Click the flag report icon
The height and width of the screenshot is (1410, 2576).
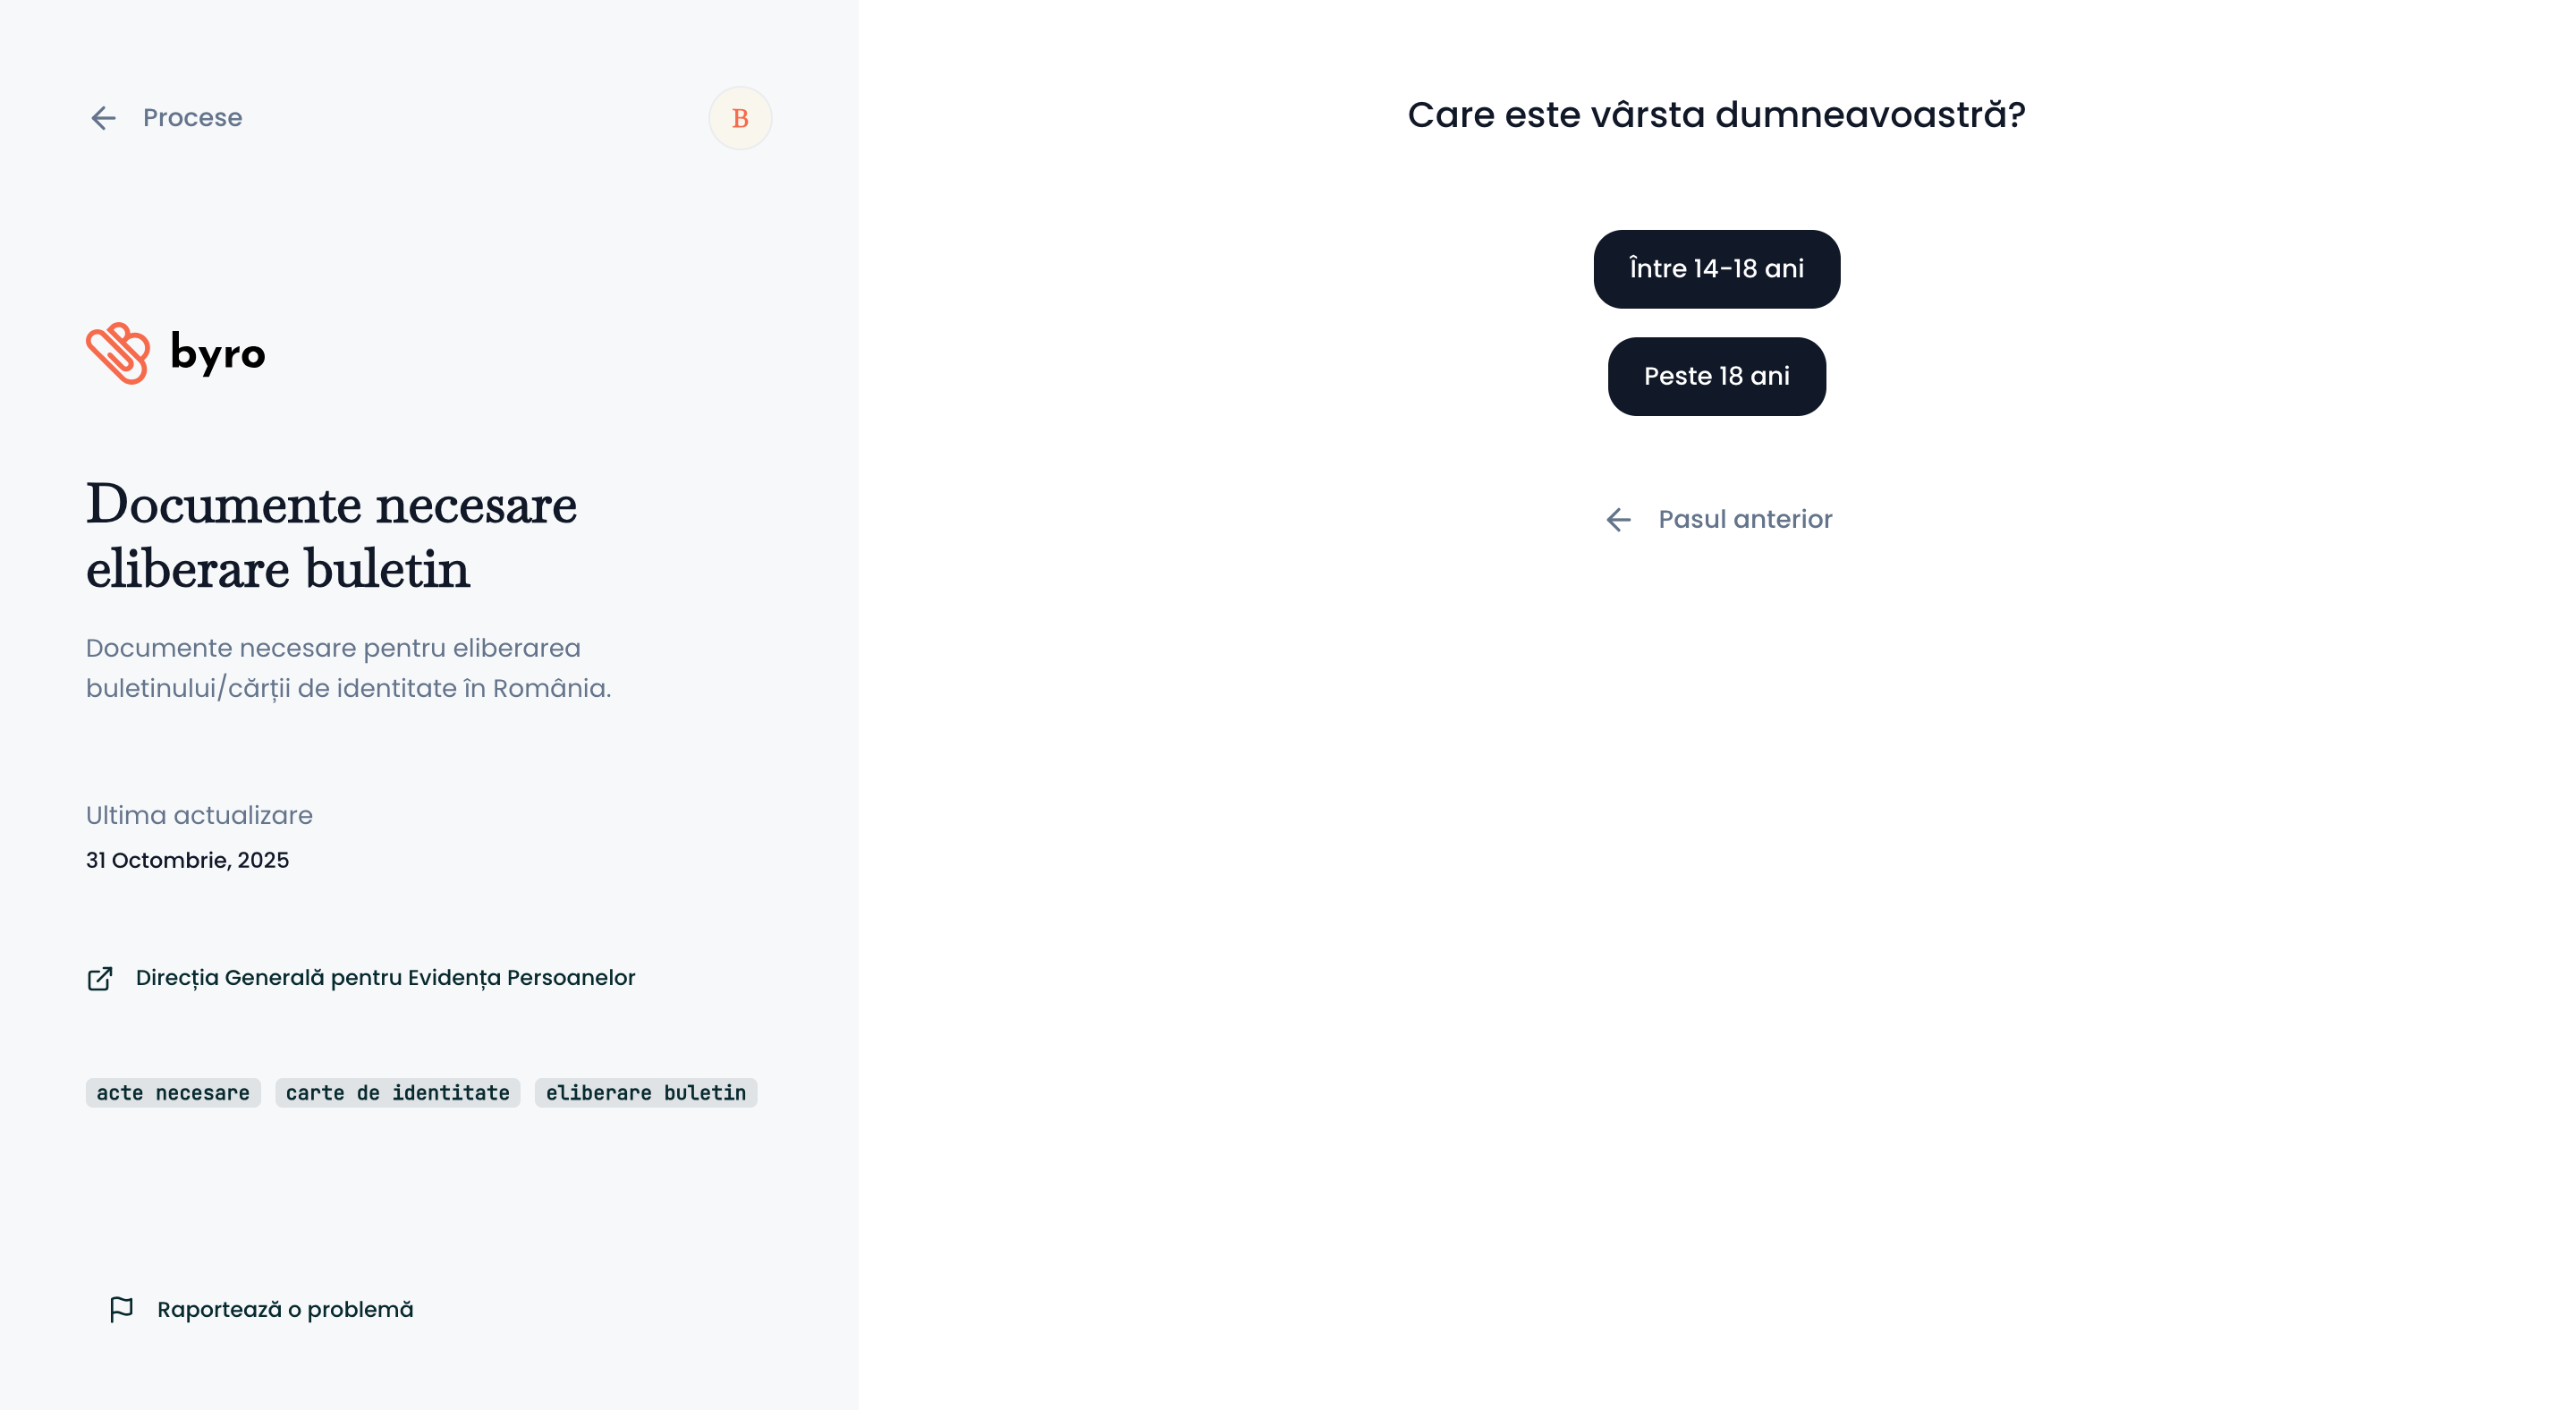pyautogui.click(x=121, y=1310)
